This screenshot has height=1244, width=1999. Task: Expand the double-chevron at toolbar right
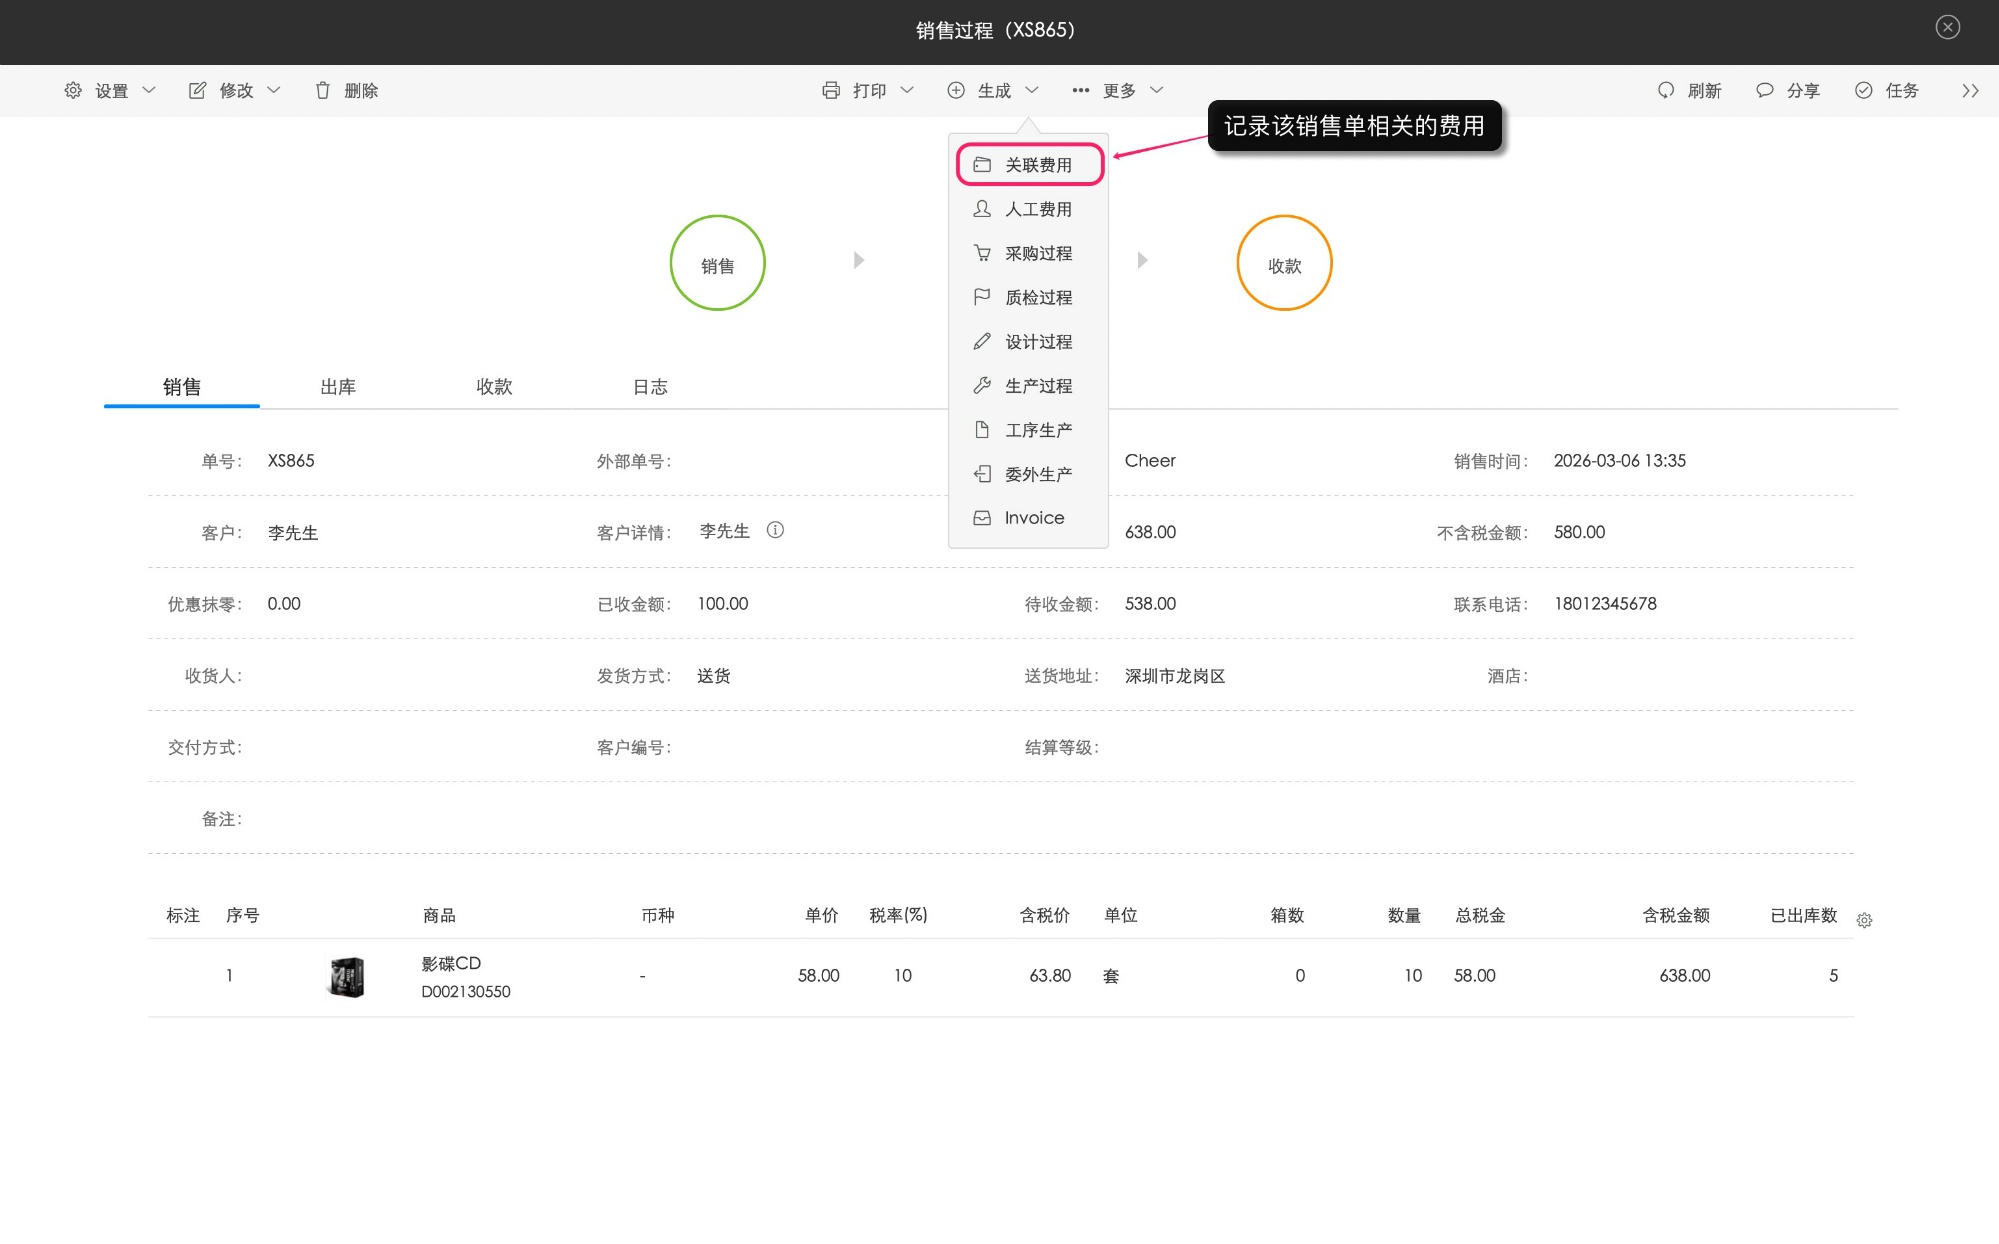point(1970,91)
